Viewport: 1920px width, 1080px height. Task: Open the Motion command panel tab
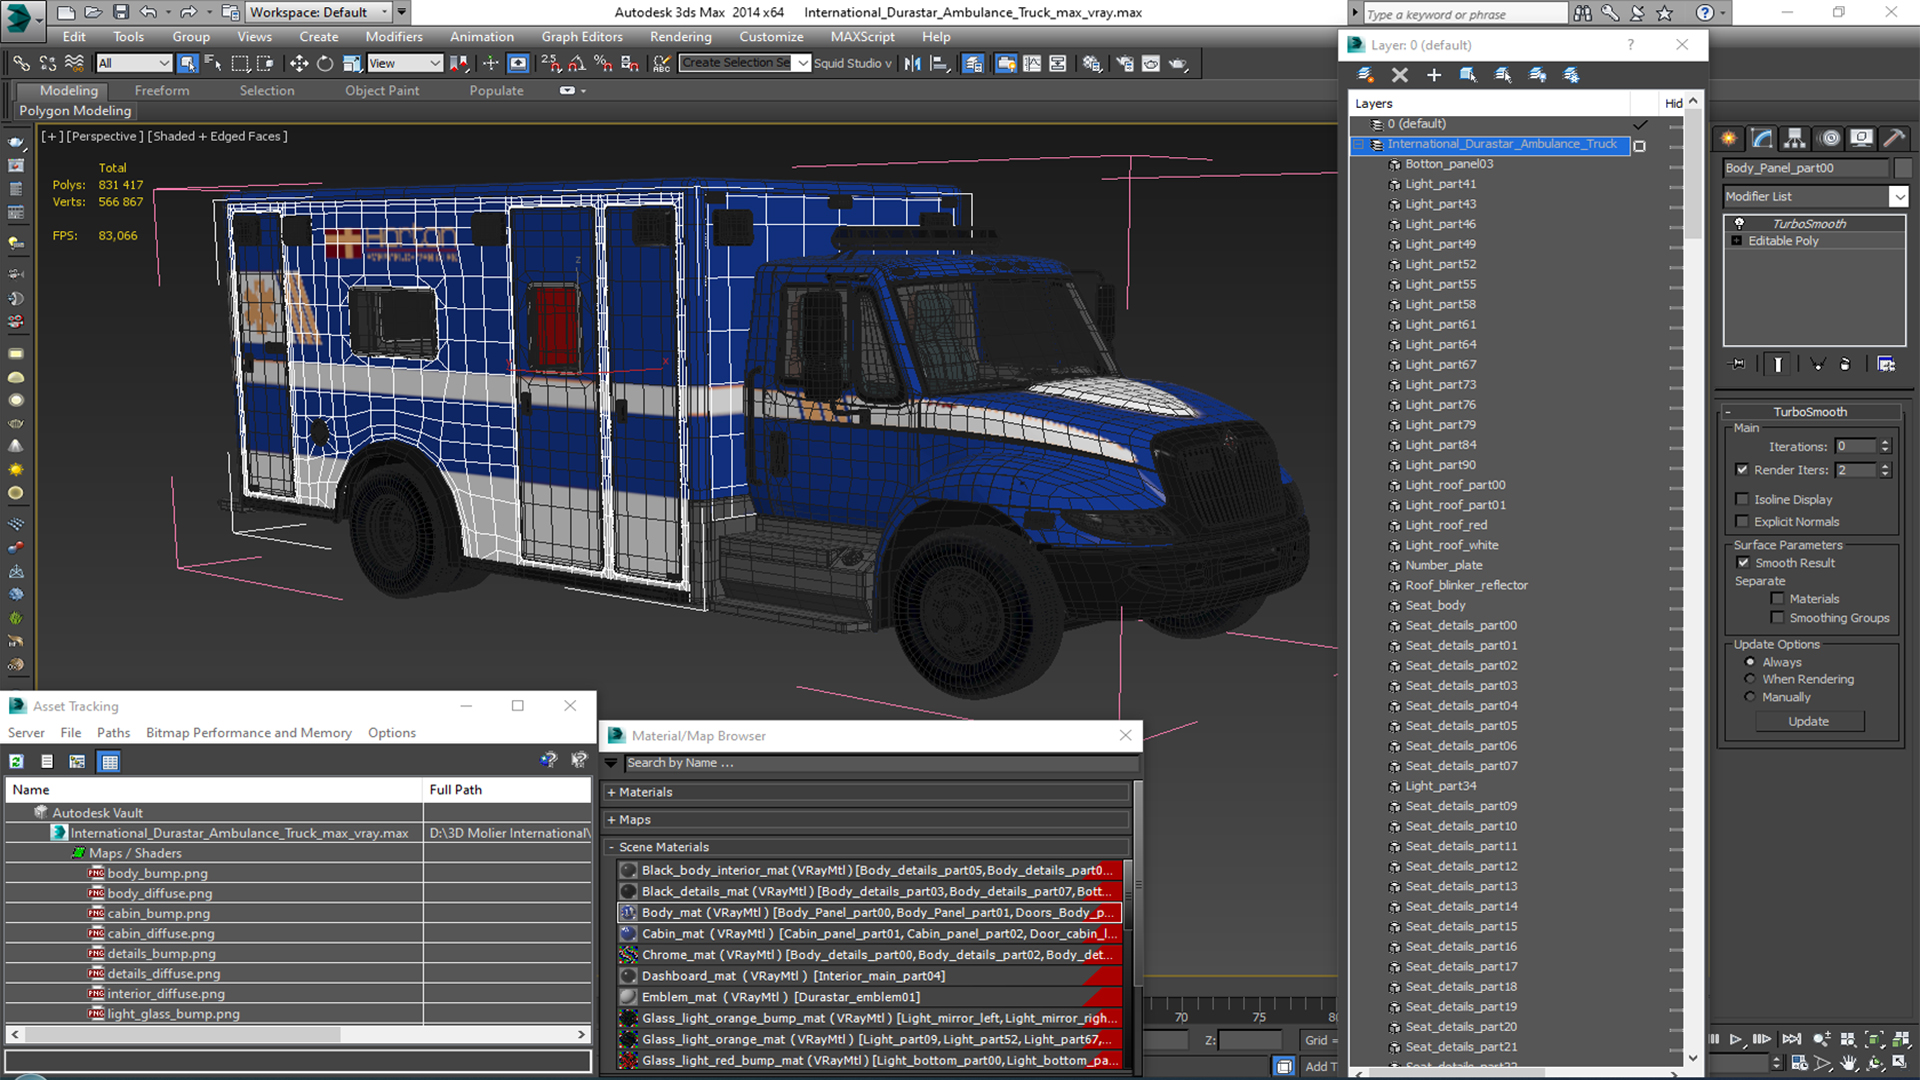pos(1829,138)
